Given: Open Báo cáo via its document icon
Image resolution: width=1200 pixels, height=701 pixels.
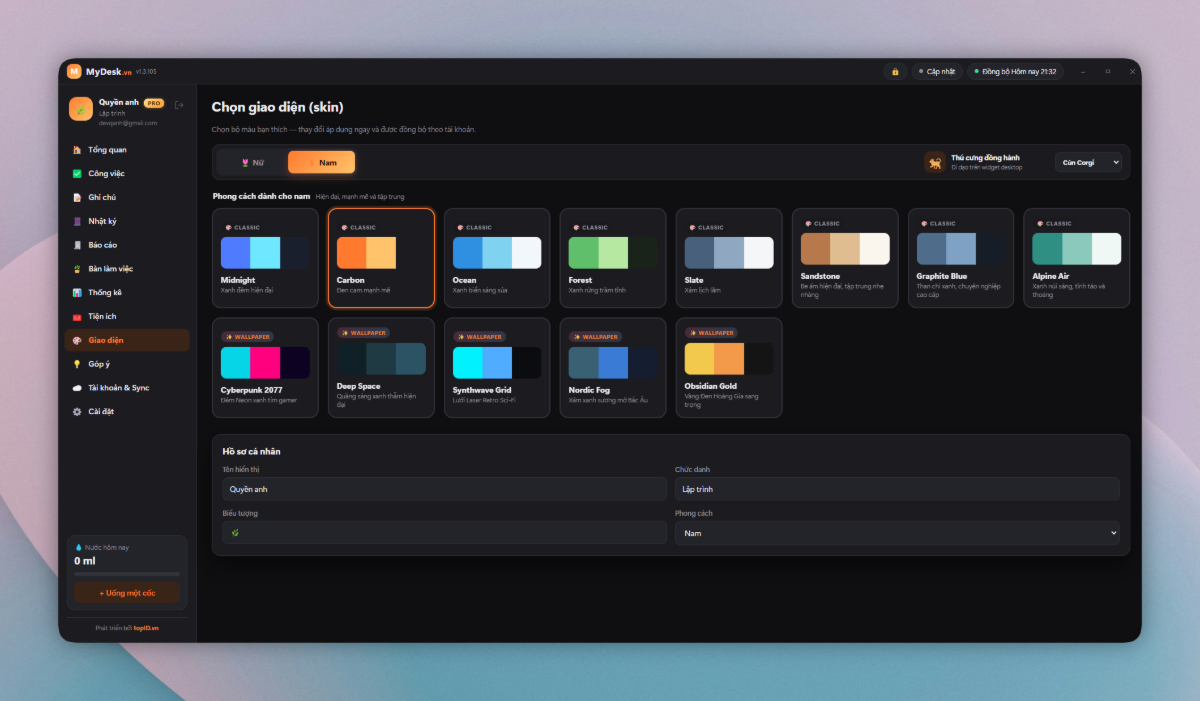Looking at the screenshot, I should (x=77, y=245).
